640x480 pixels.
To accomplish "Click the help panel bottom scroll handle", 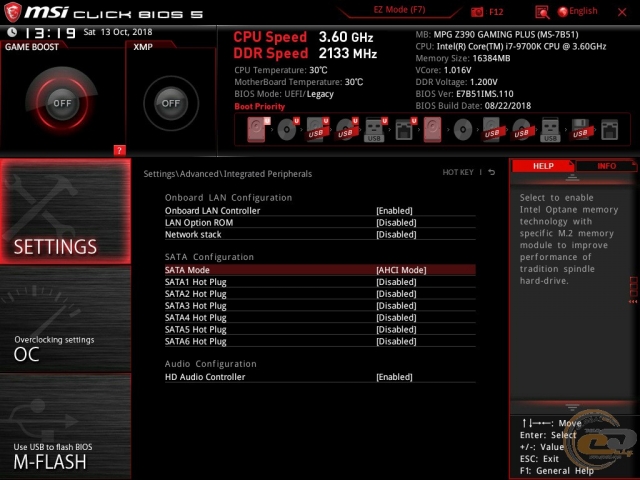I will tap(572, 407).
